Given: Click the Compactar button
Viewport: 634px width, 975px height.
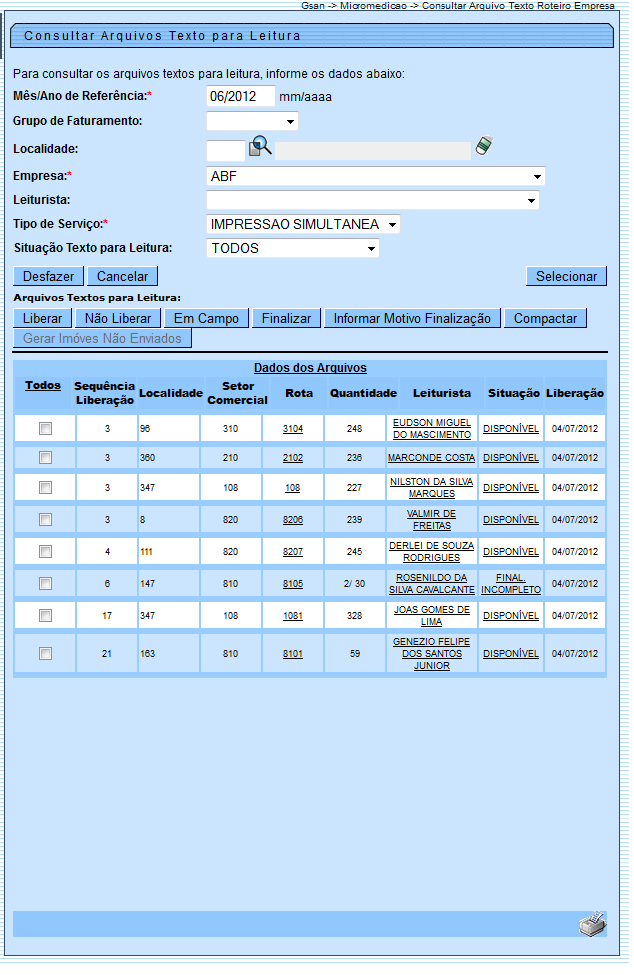Looking at the screenshot, I should [x=545, y=319].
